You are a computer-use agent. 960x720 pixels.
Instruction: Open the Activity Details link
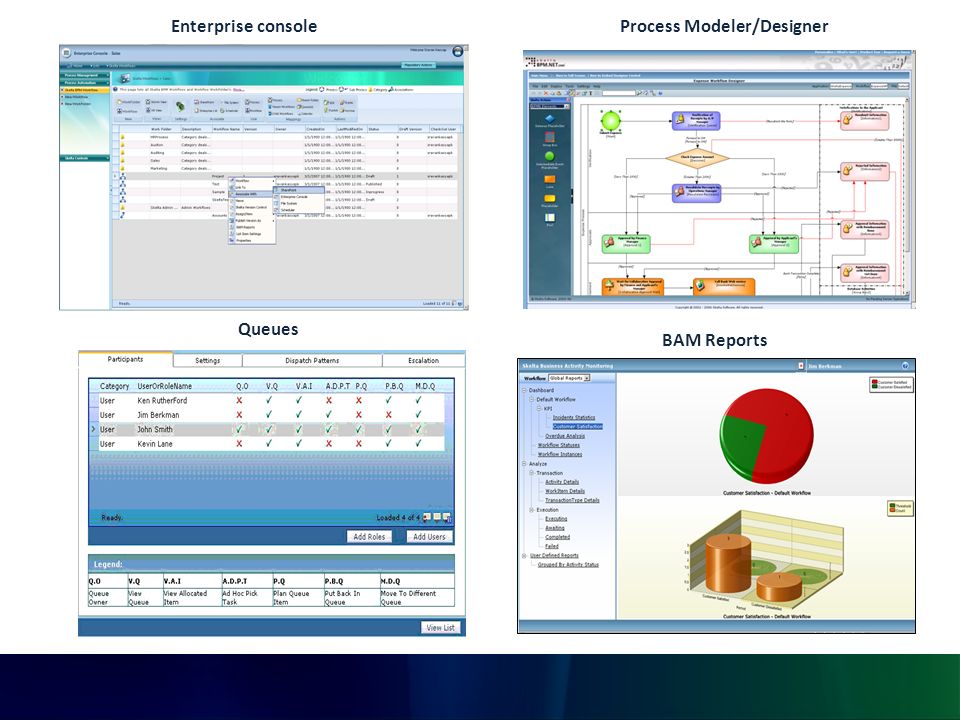[x=562, y=482]
